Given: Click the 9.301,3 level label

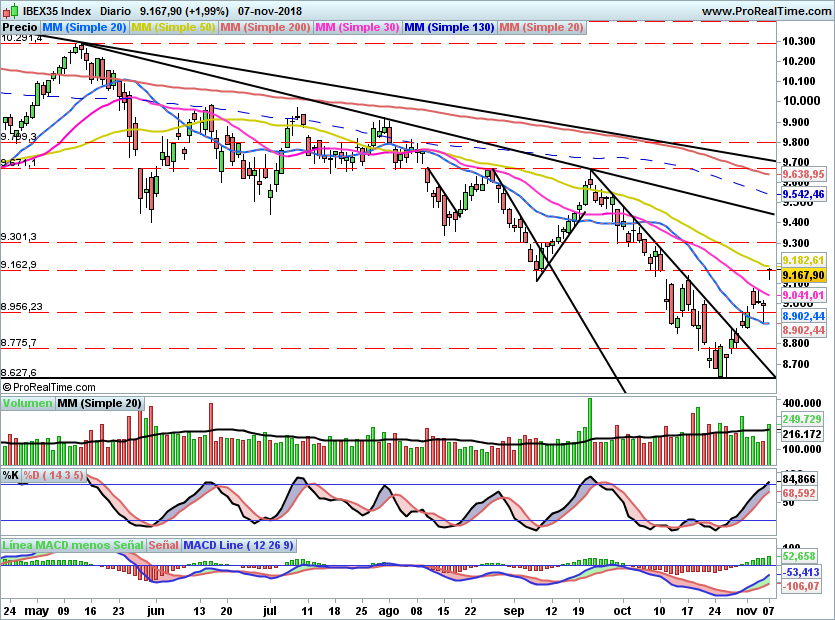Looking at the screenshot, I should click(x=19, y=236).
